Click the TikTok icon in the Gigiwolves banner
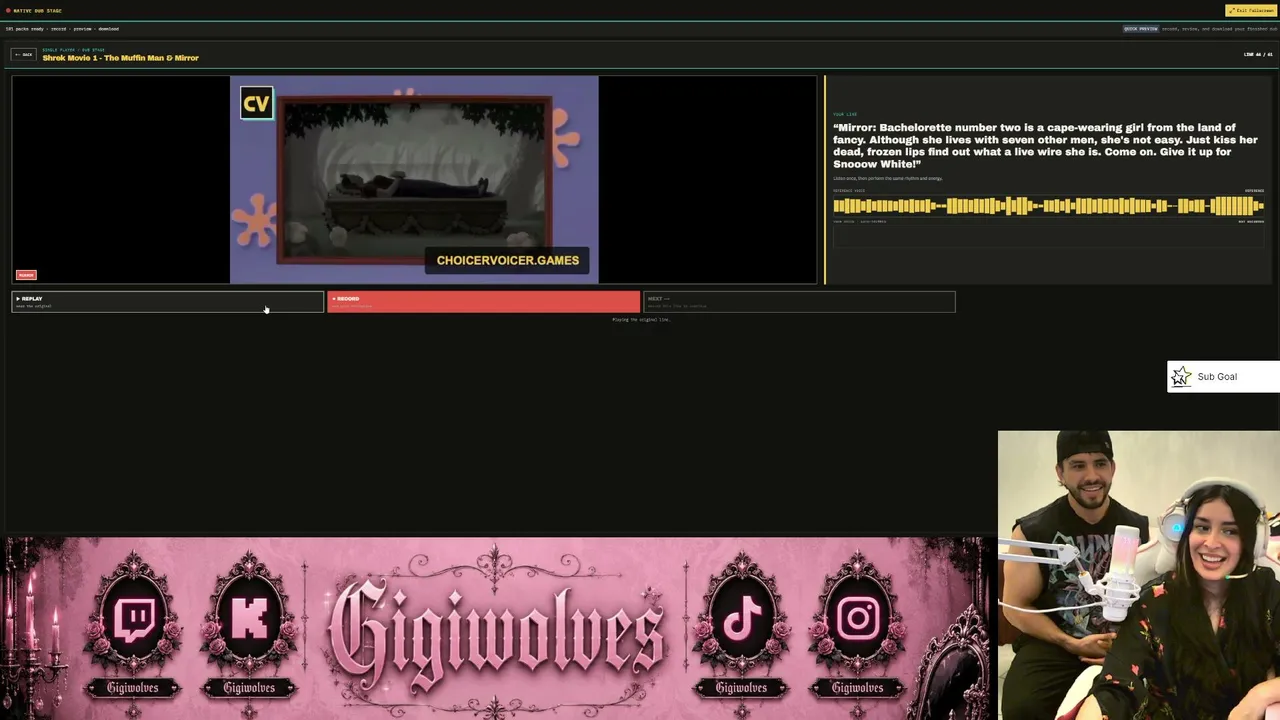Viewport: 1280px width, 720px height. (x=742, y=618)
